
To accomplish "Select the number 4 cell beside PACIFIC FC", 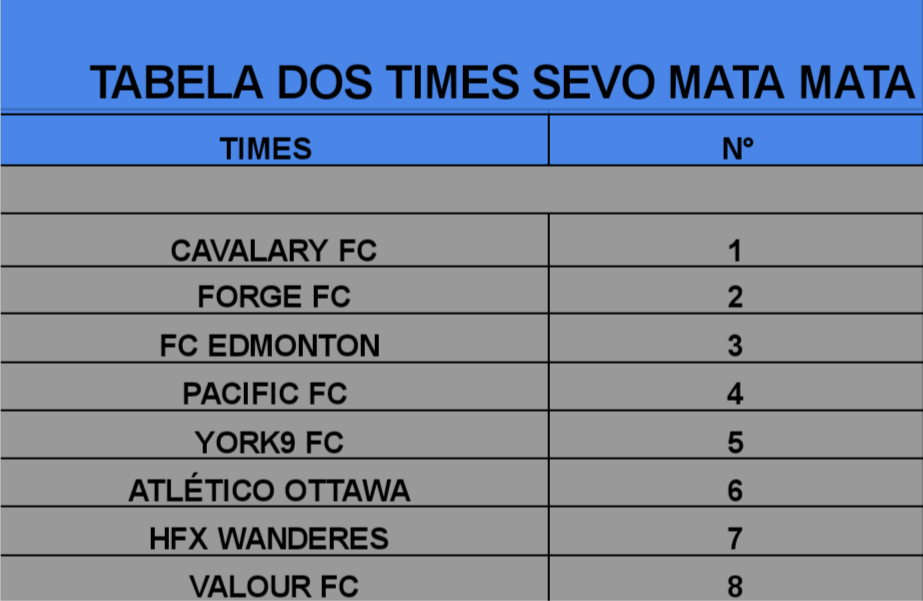I will pos(735,394).
